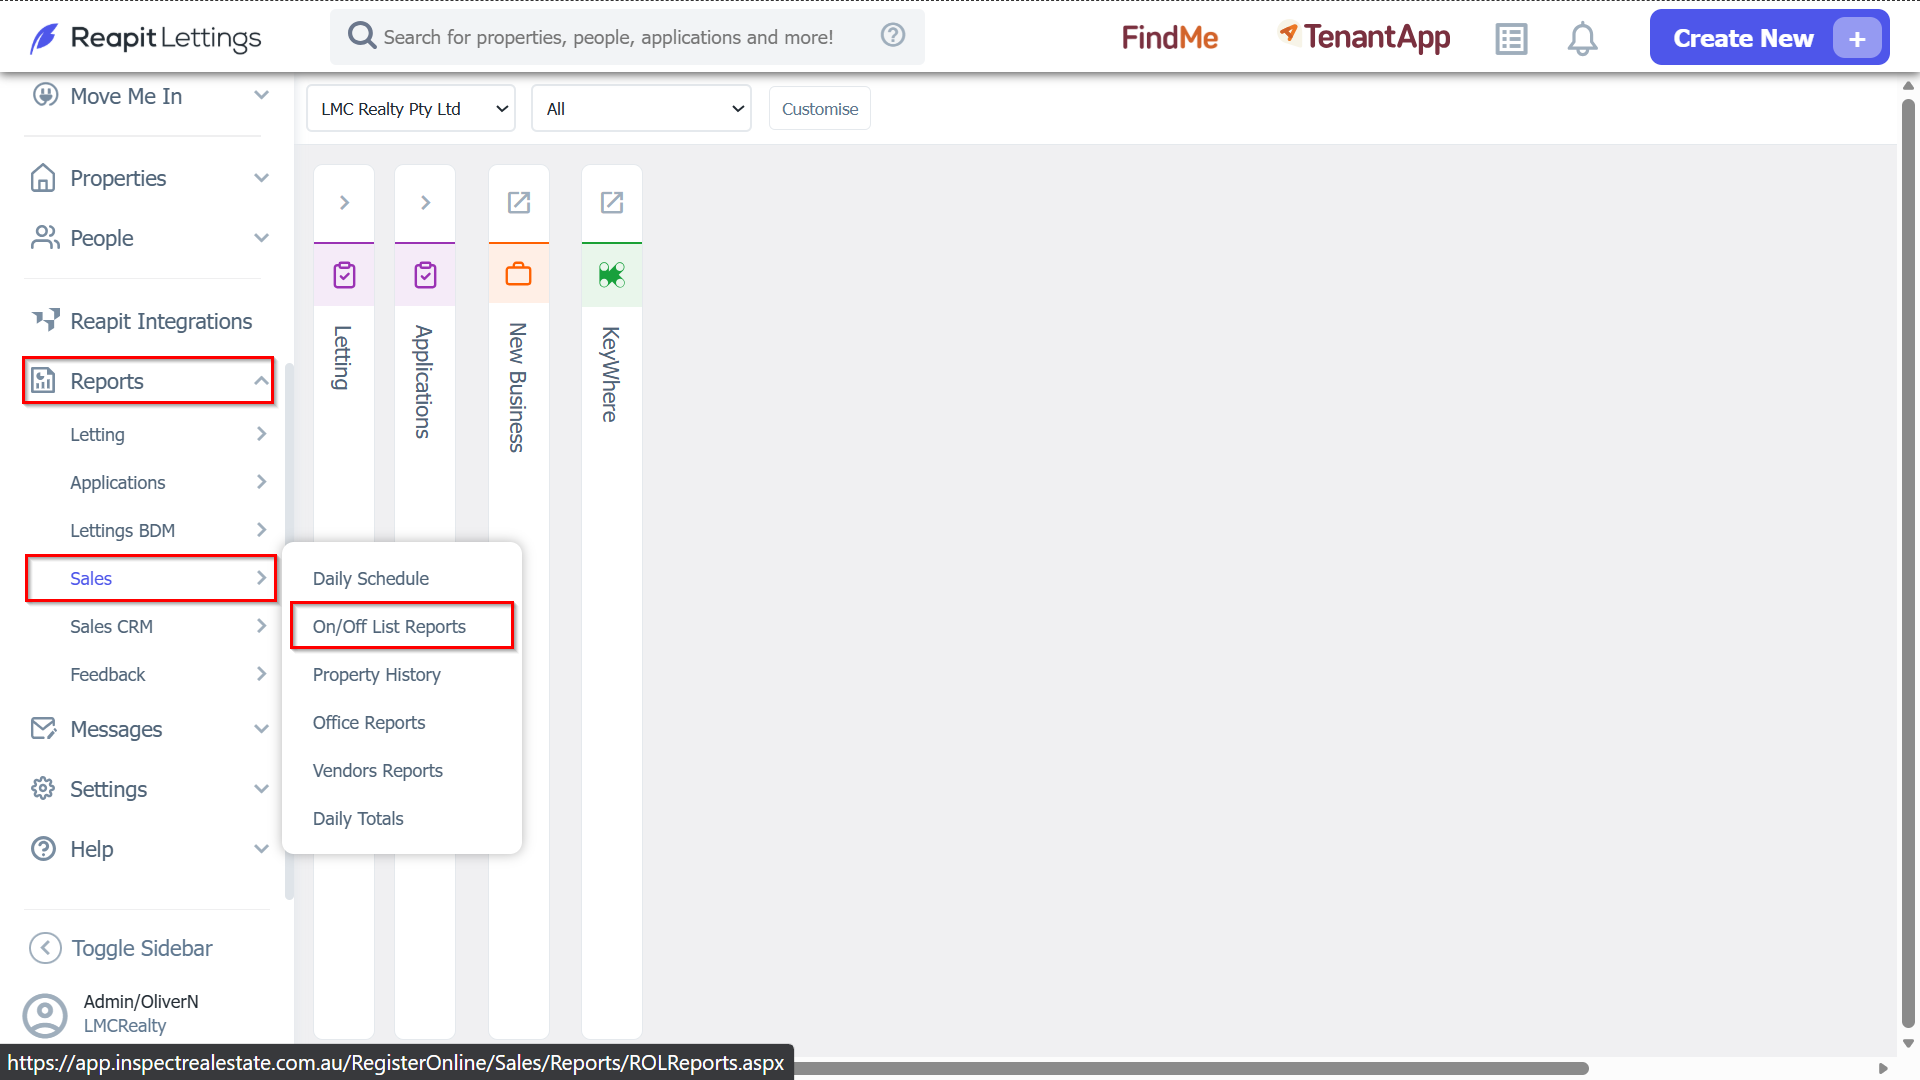Click the plus icon on Create New
The height and width of the screenshot is (1080, 1920).
[x=1857, y=39]
